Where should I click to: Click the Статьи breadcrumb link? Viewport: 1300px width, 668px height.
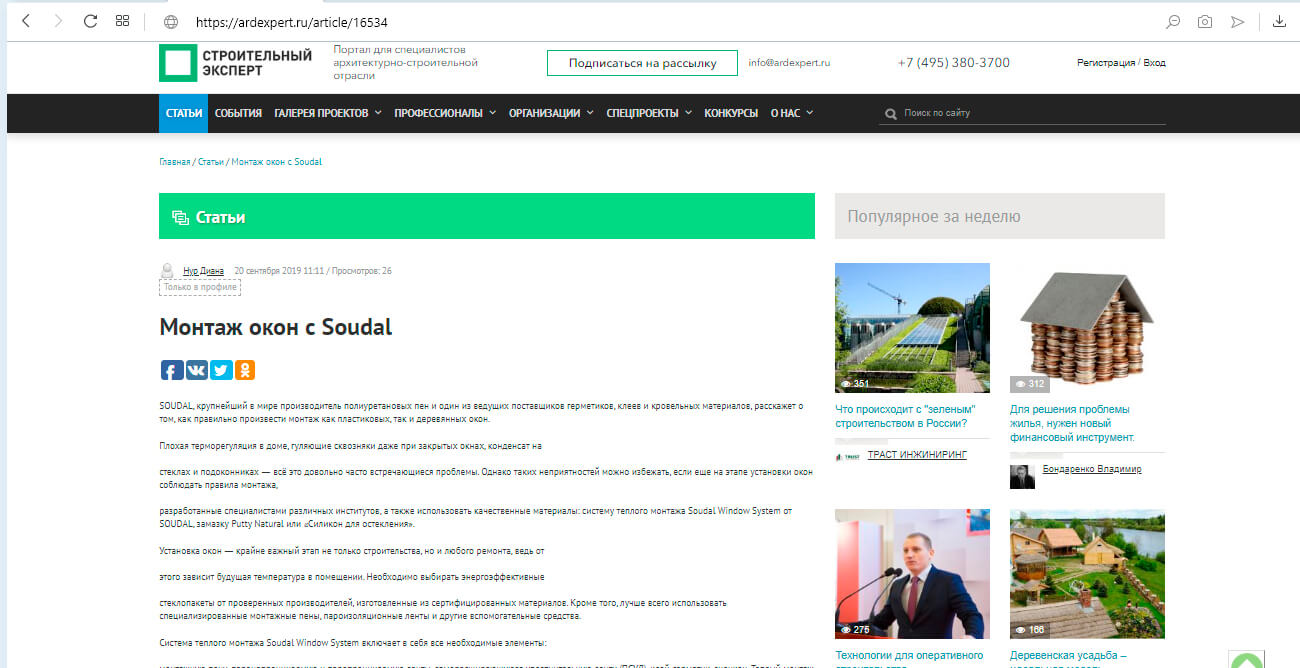coord(210,162)
